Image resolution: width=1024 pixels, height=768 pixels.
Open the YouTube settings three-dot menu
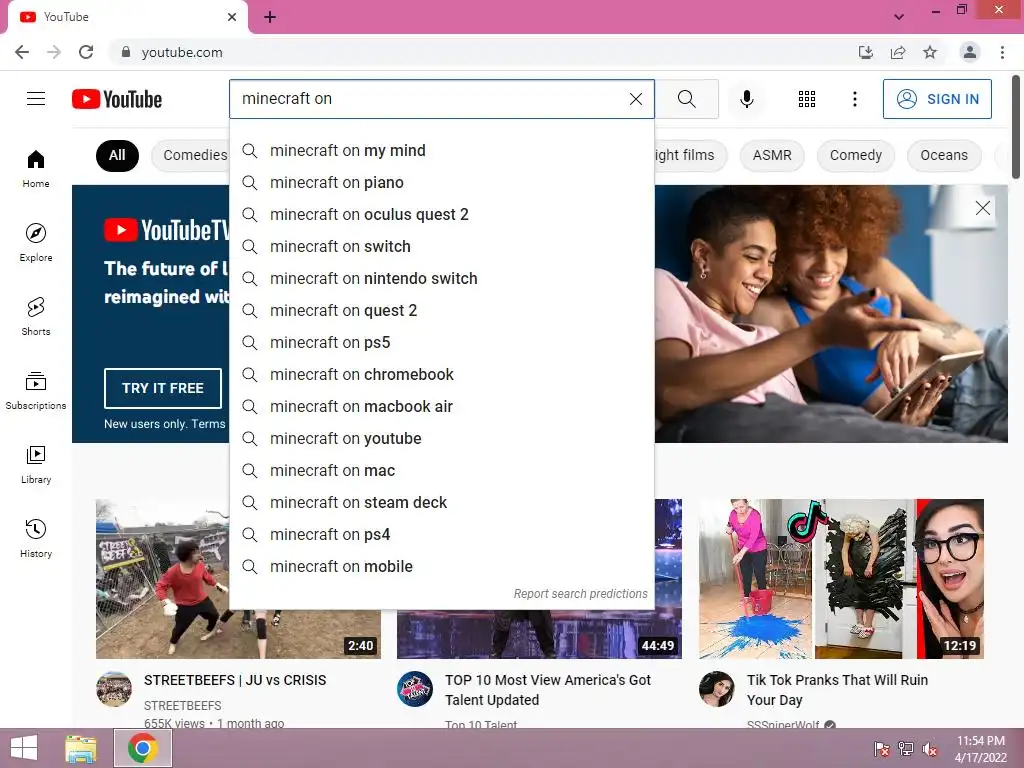point(854,99)
